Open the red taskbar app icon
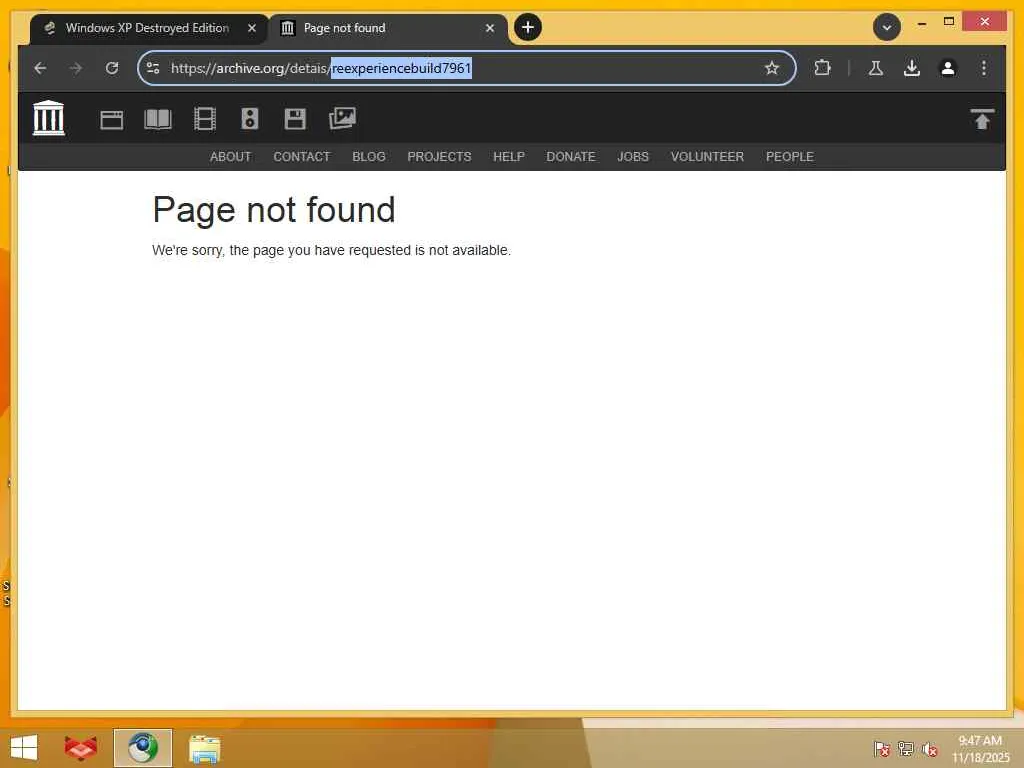Viewport: 1024px width, 768px height. (80, 748)
